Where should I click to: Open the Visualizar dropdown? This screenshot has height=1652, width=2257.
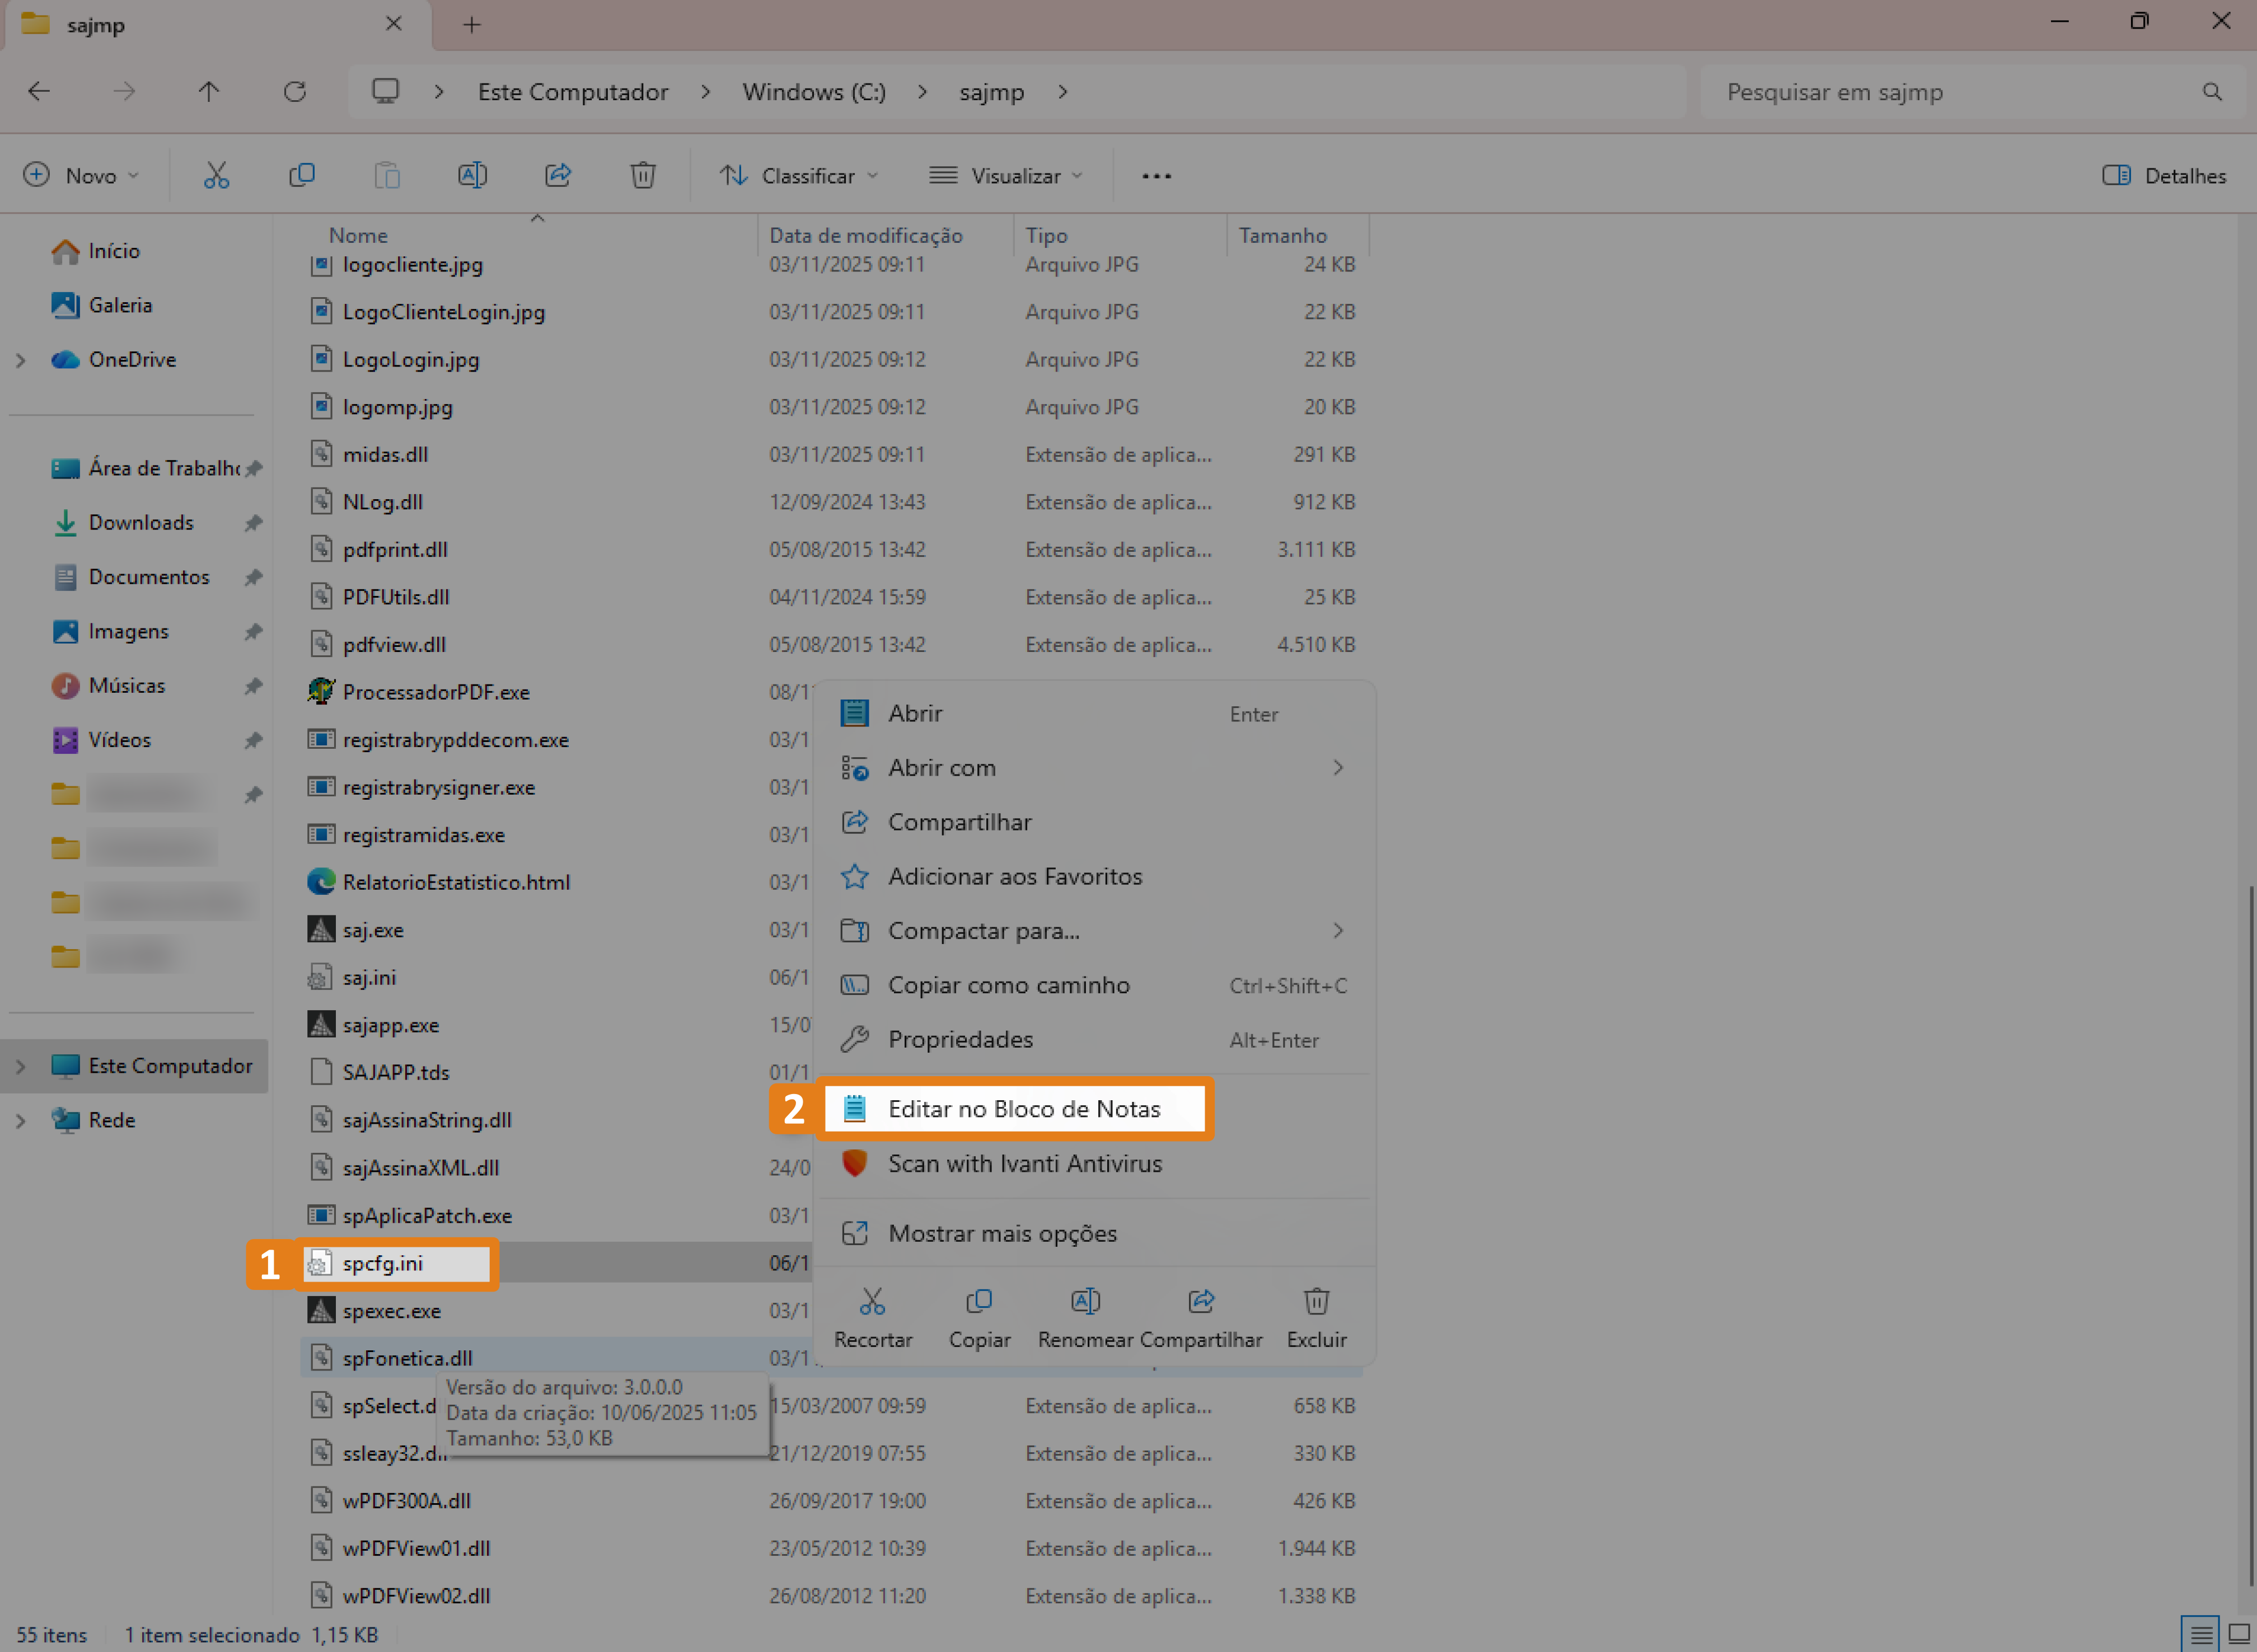click(1005, 176)
